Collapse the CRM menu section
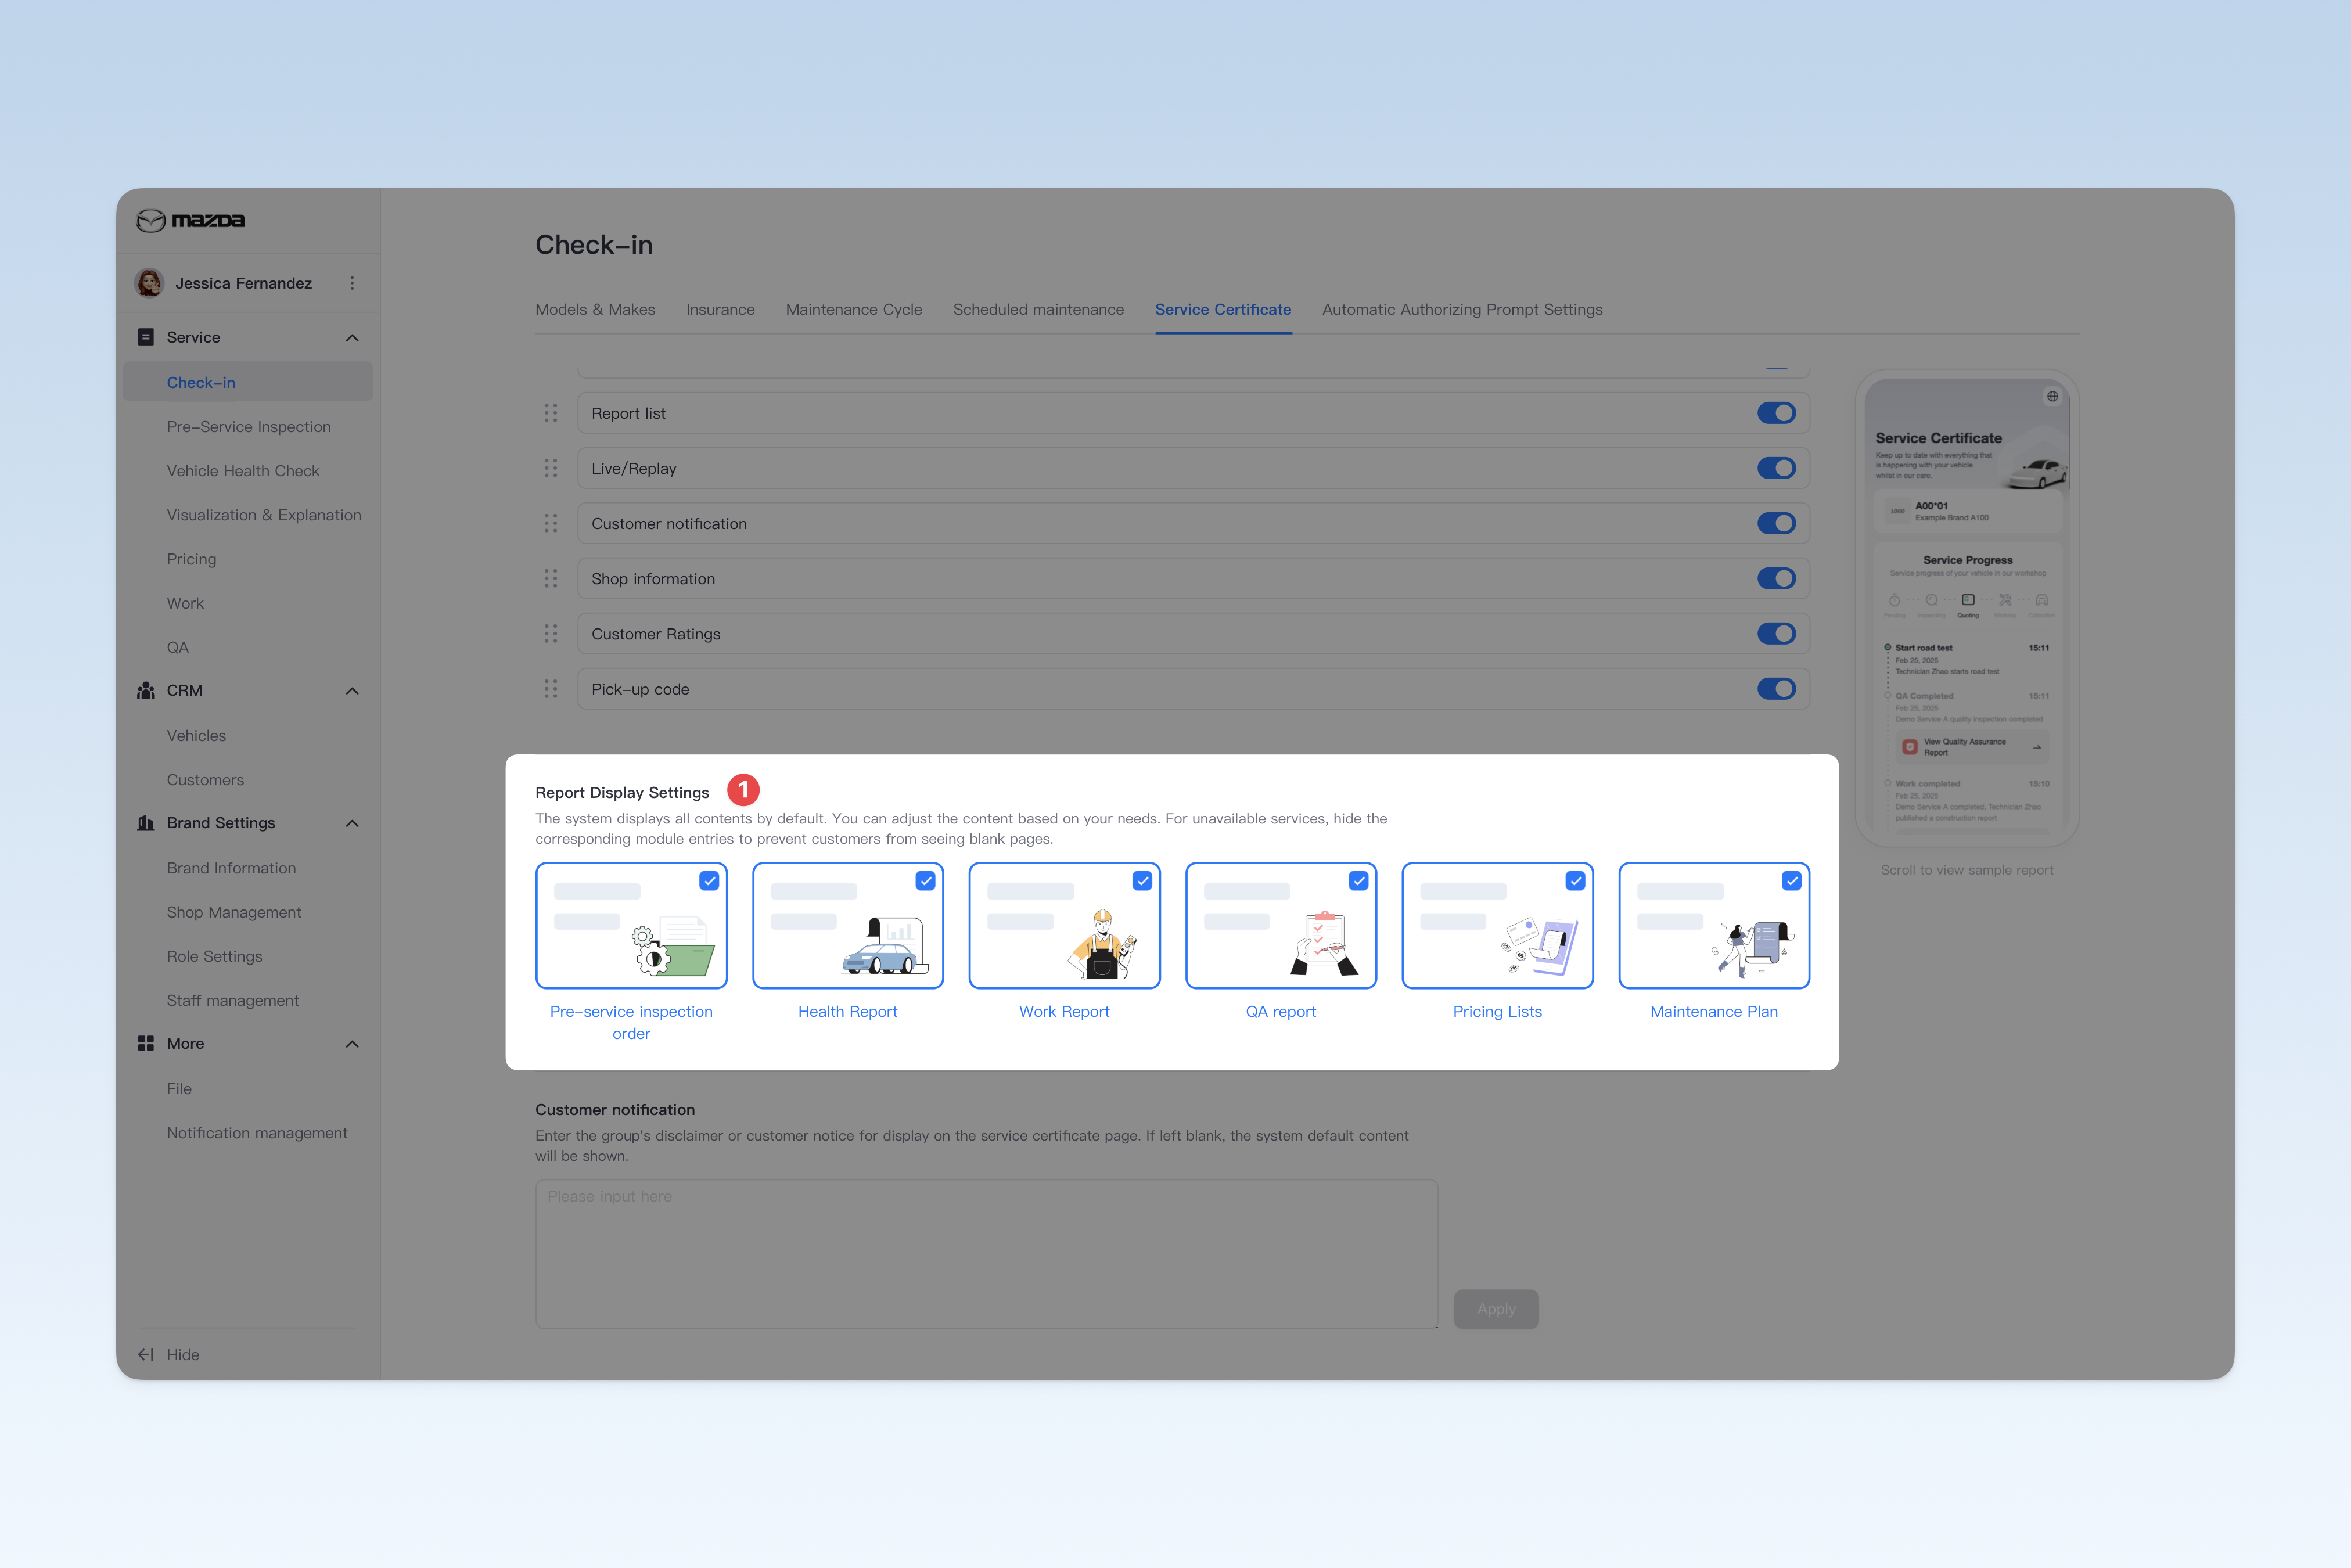The width and height of the screenshot is (2351, 1568). [x=352, y=691]
